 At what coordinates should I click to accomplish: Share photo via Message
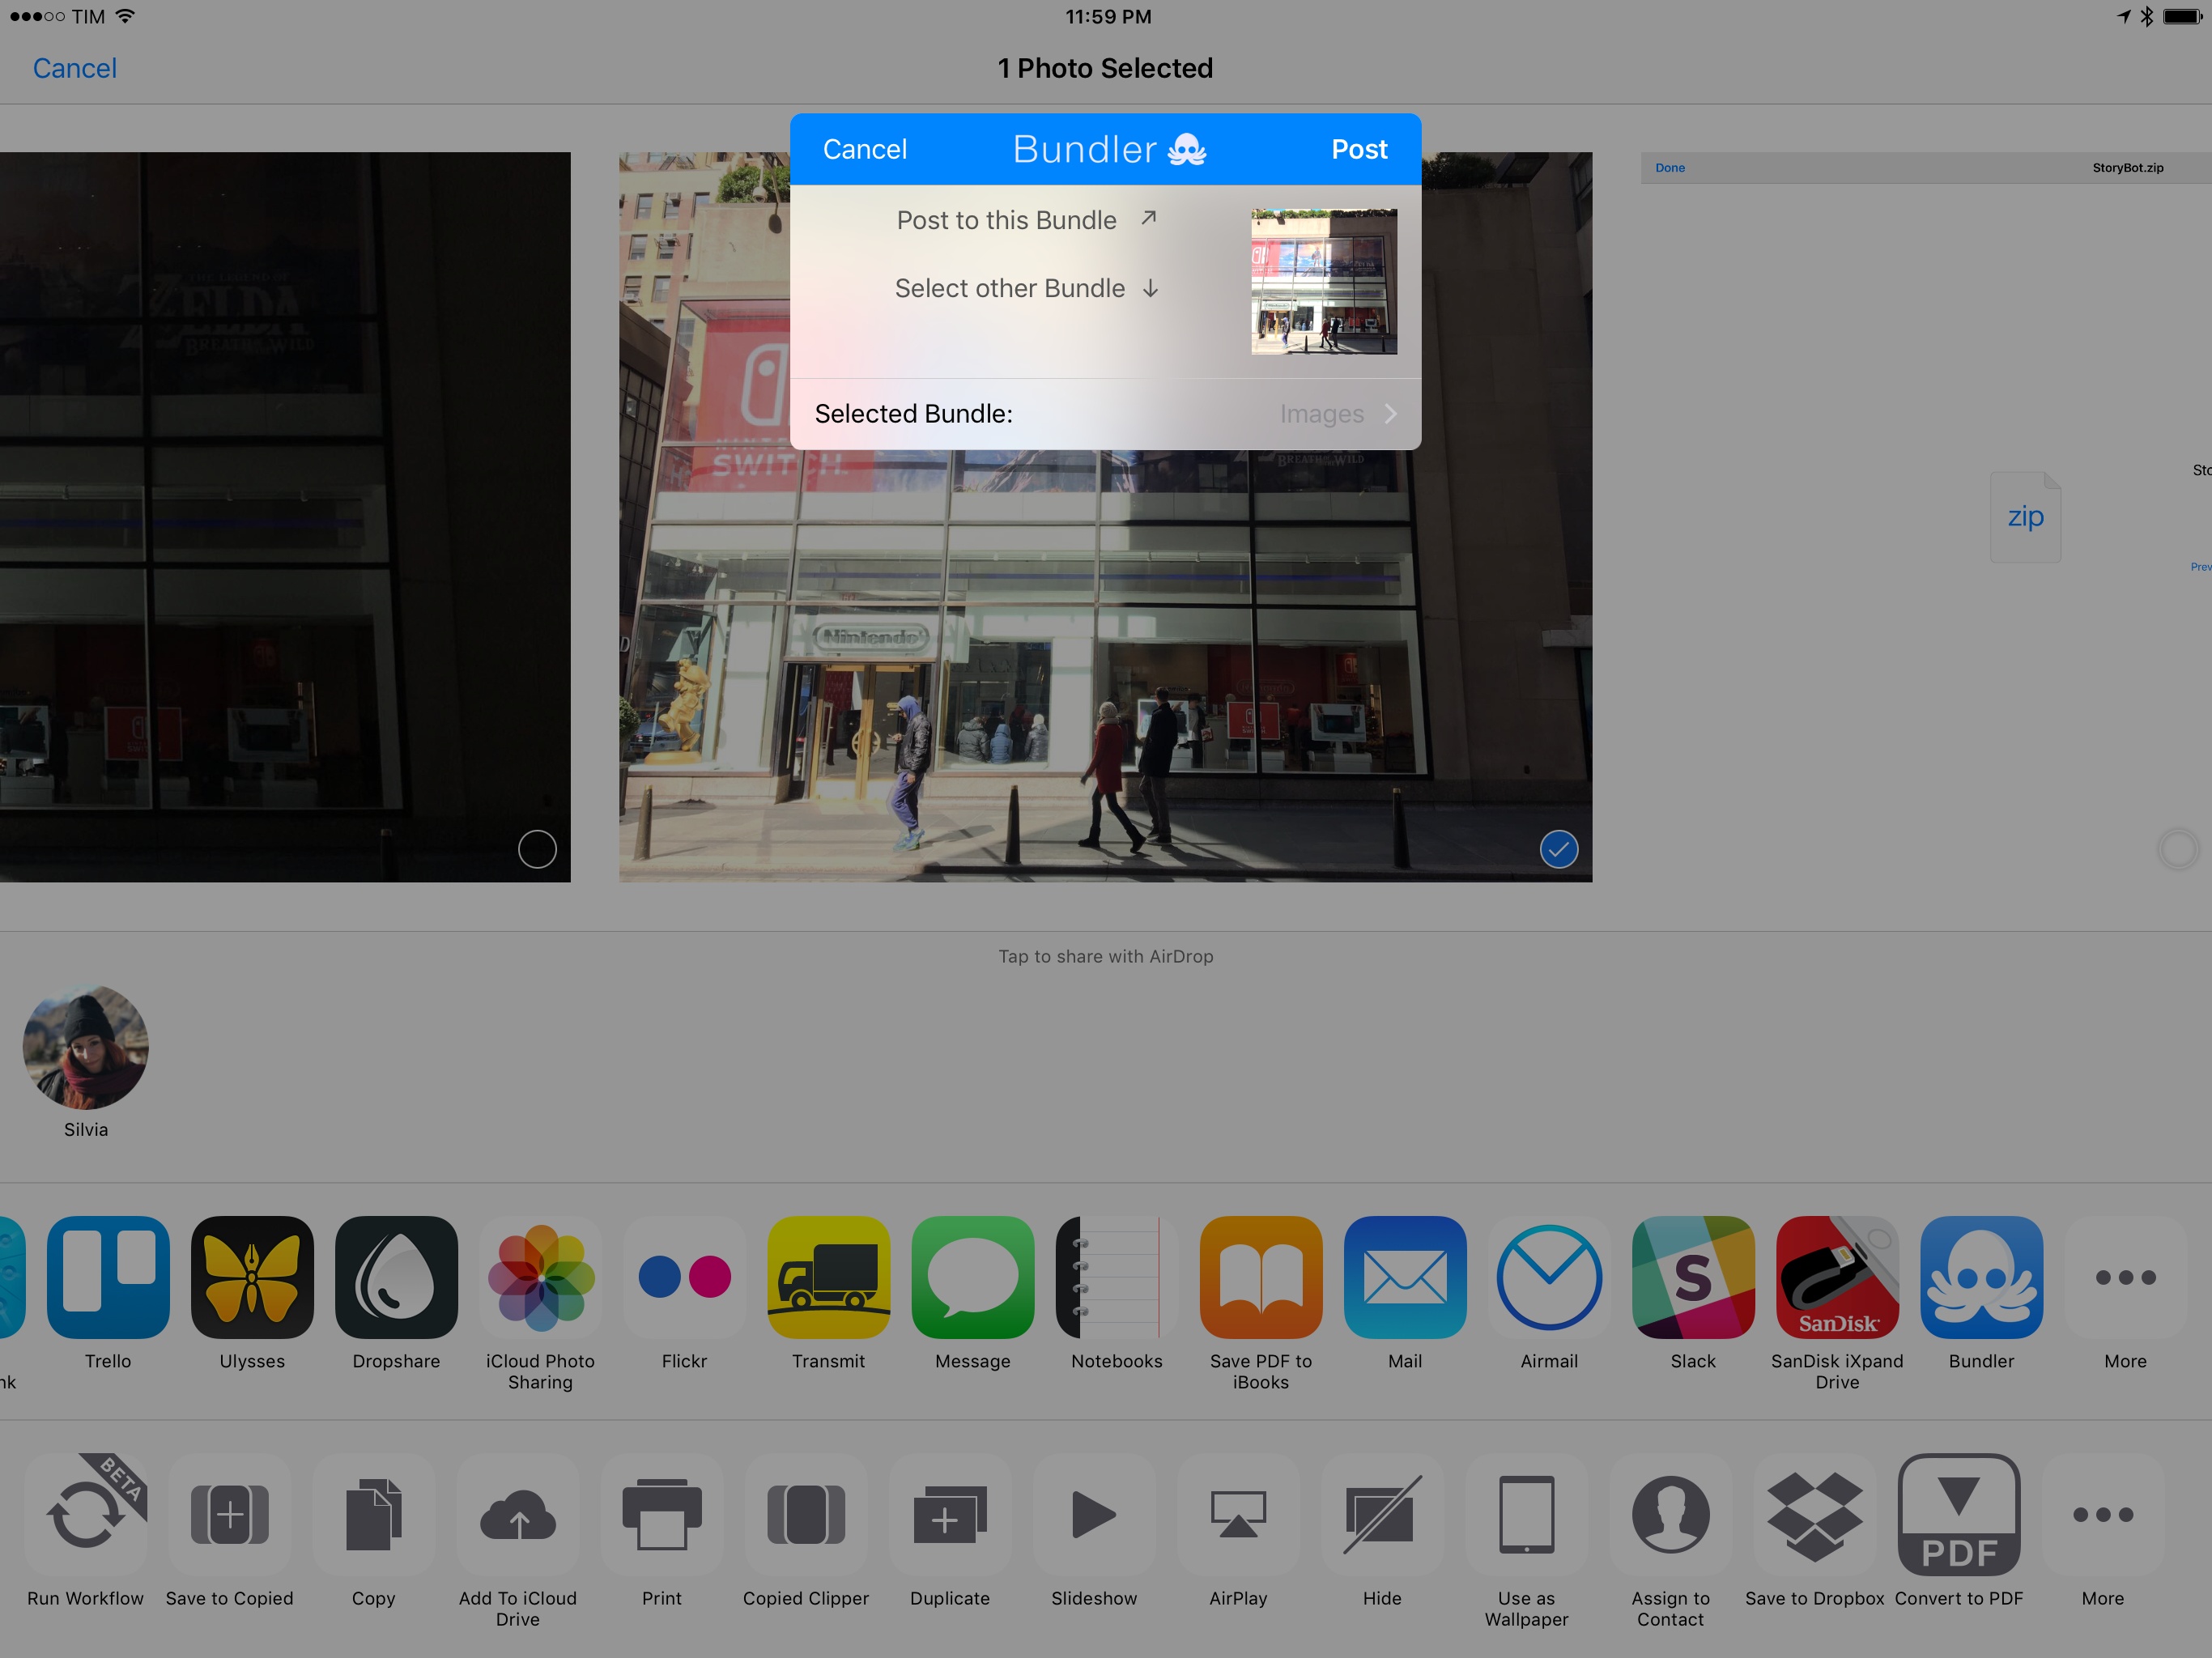point(972,1277)
